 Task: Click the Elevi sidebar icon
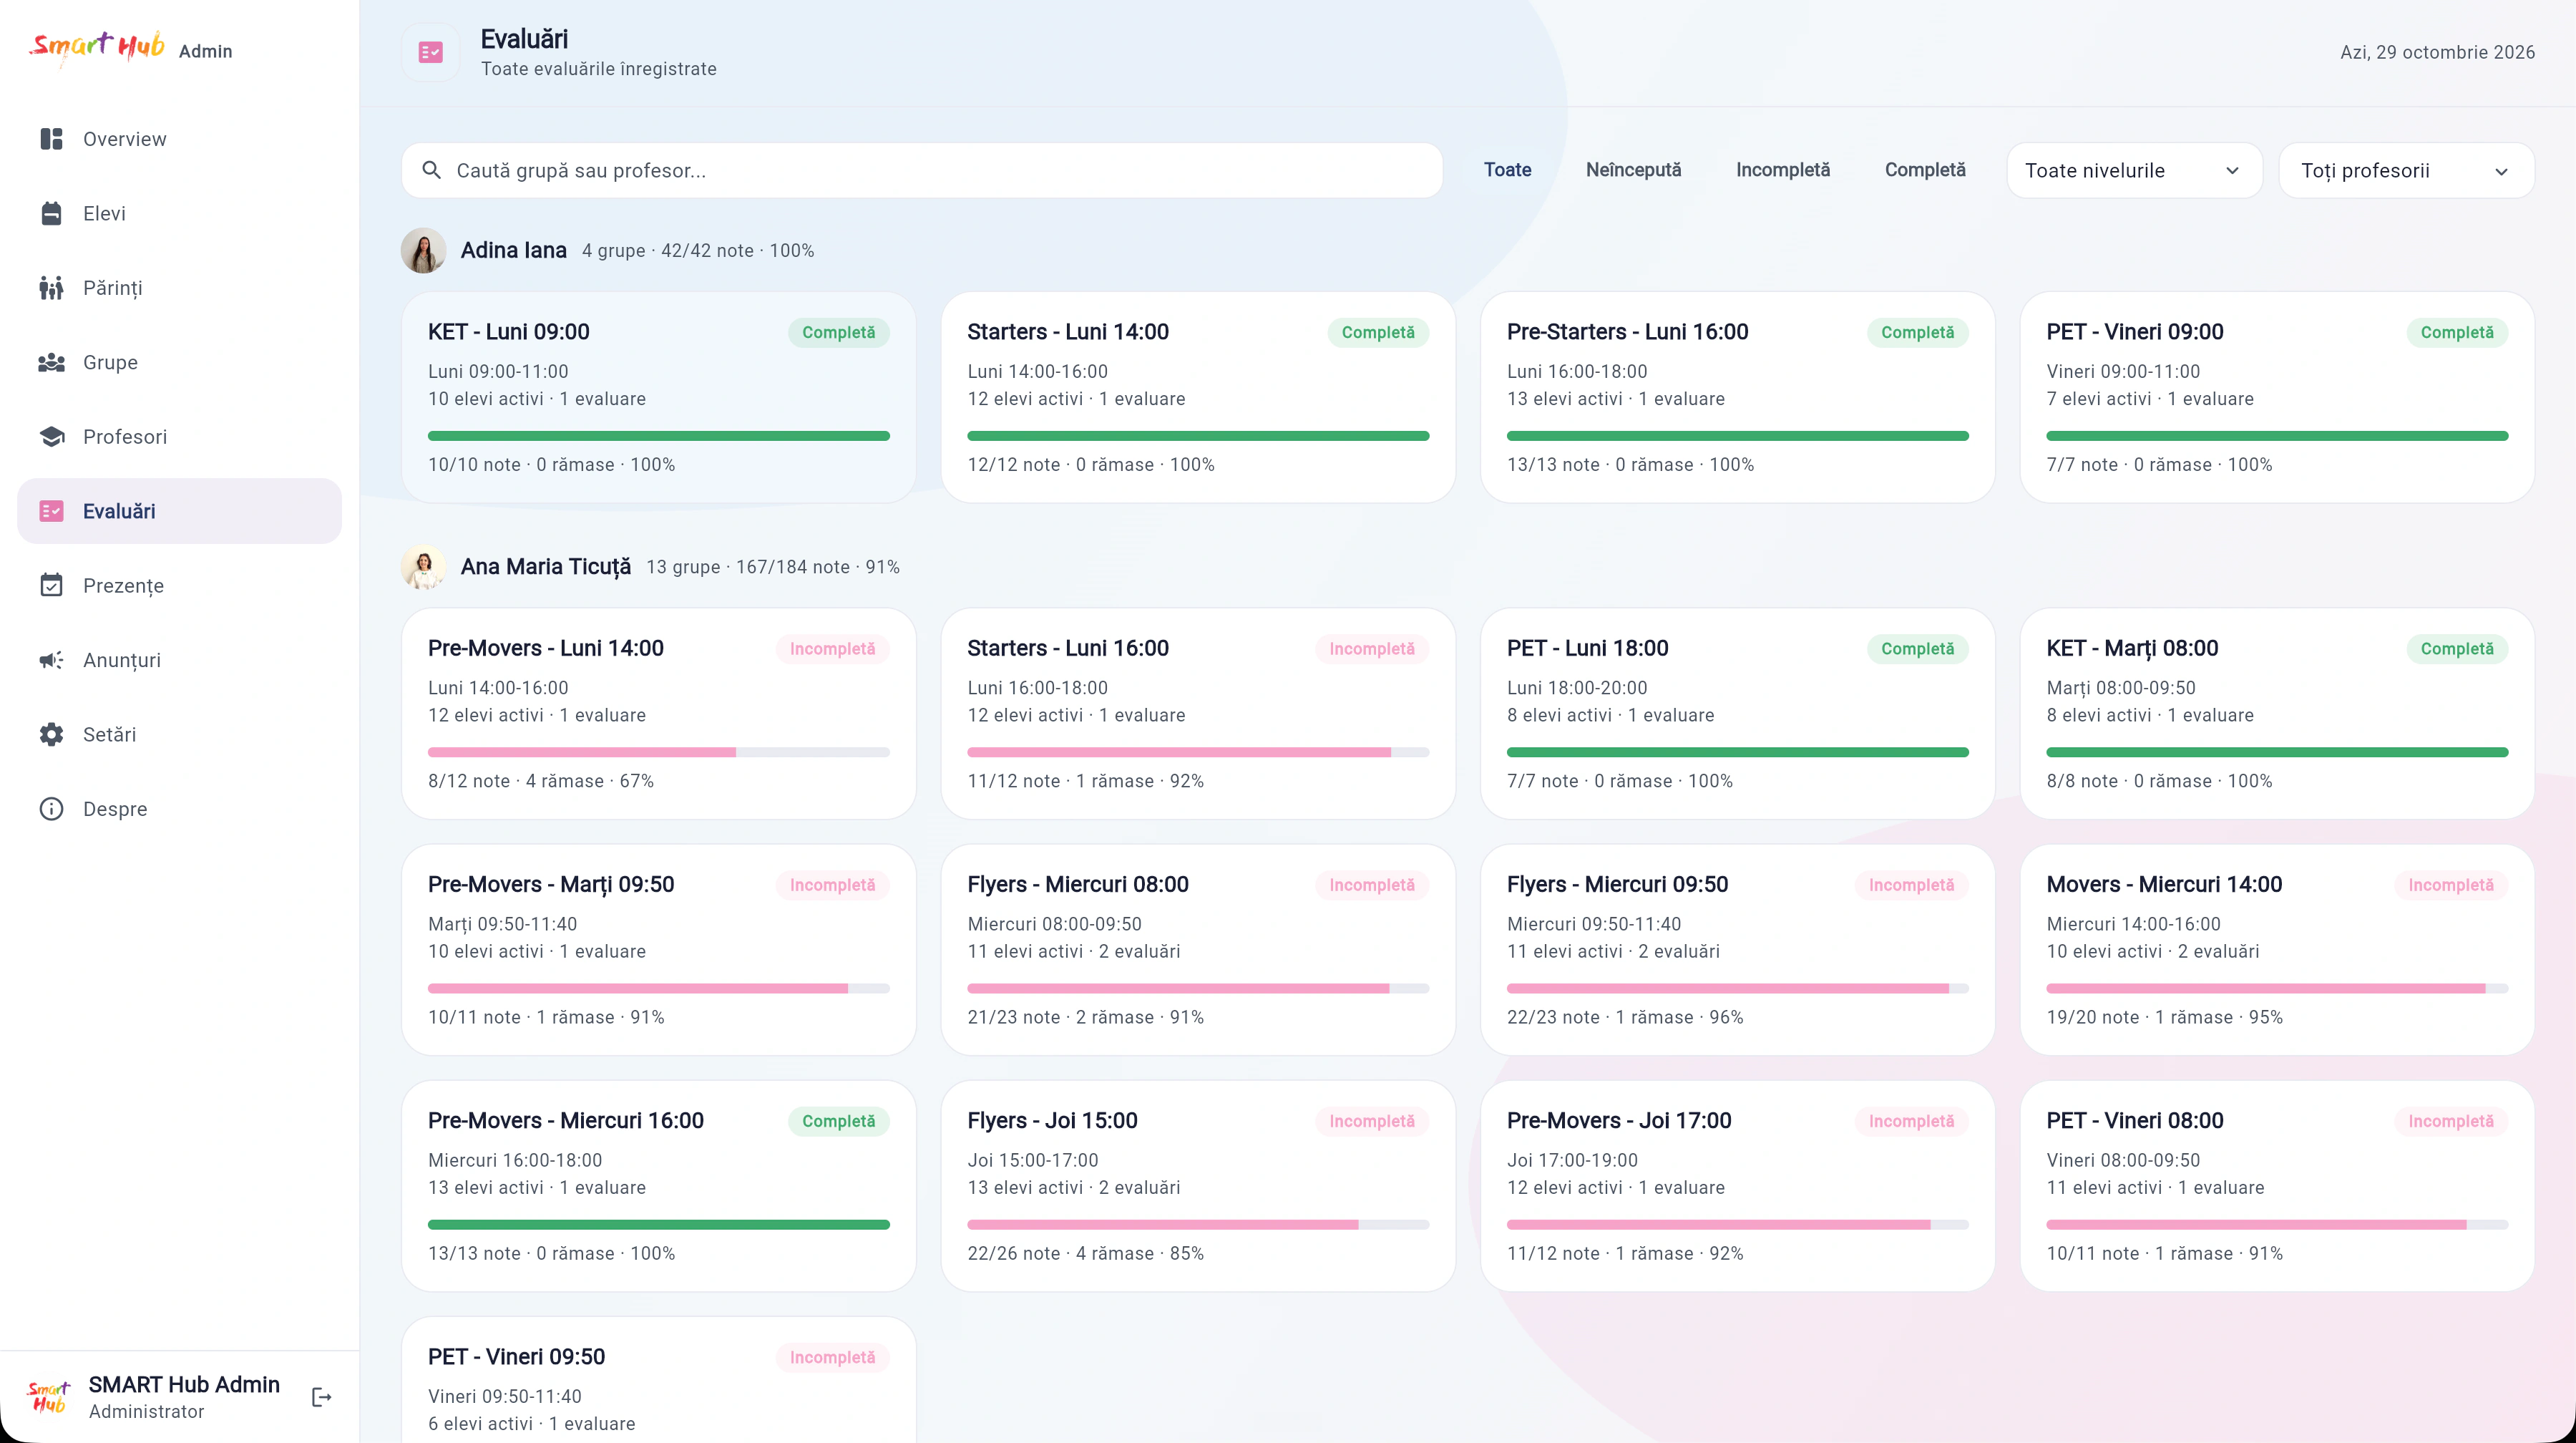point(51,213)
